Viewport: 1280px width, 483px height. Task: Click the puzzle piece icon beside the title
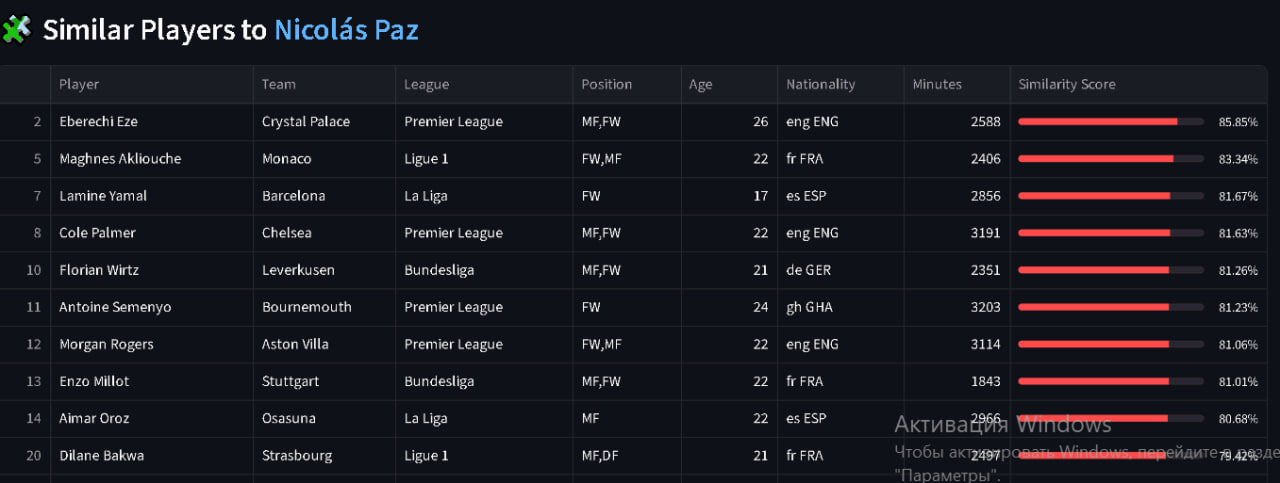17,30
